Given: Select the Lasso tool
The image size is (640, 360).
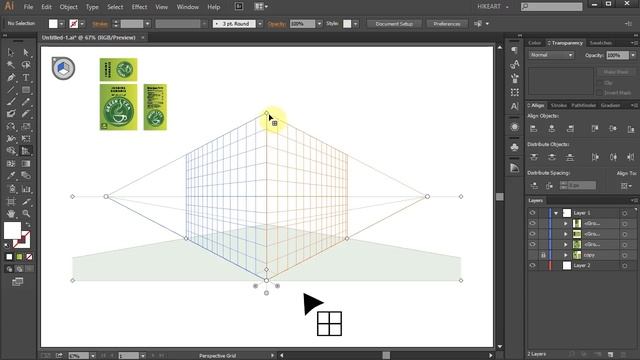Looking at the screenshot, I should [x=26, y=65].
